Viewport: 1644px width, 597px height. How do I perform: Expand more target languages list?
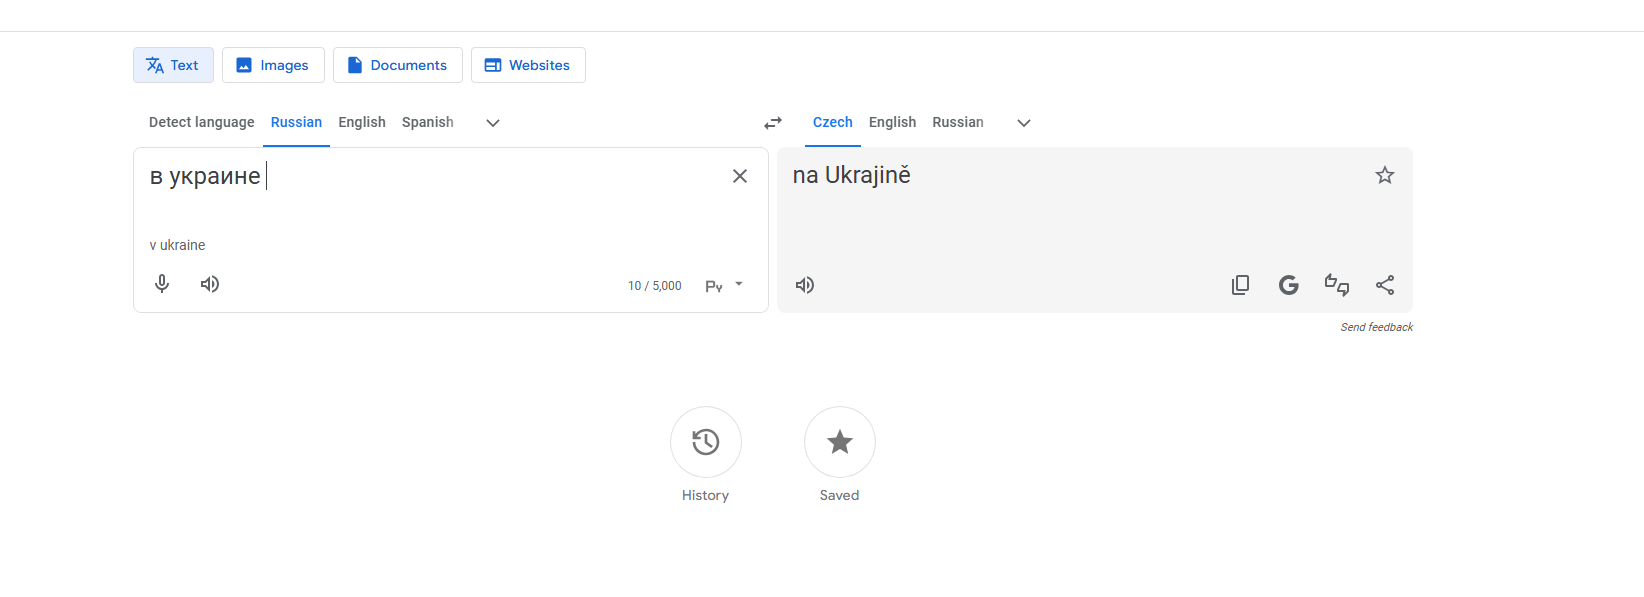pos(1024,123)
